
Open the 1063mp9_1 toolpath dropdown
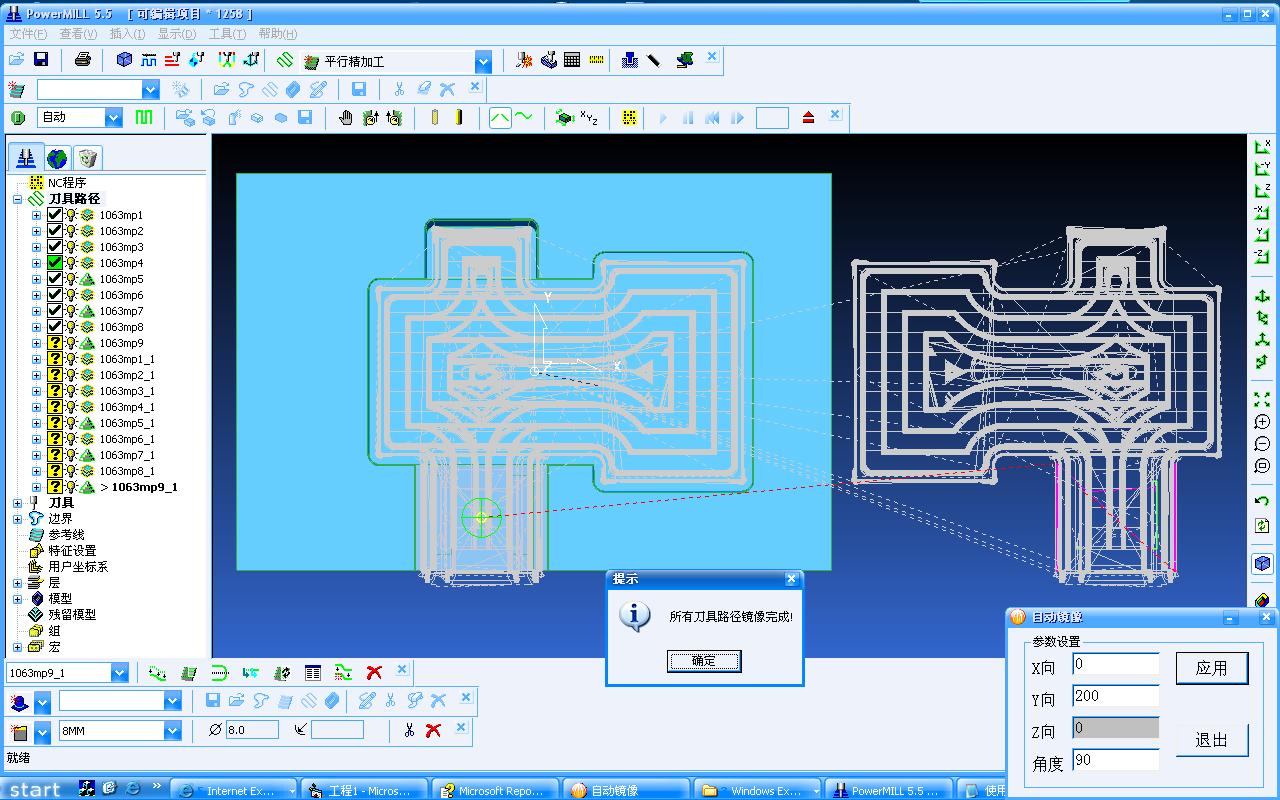click(119, 673)
